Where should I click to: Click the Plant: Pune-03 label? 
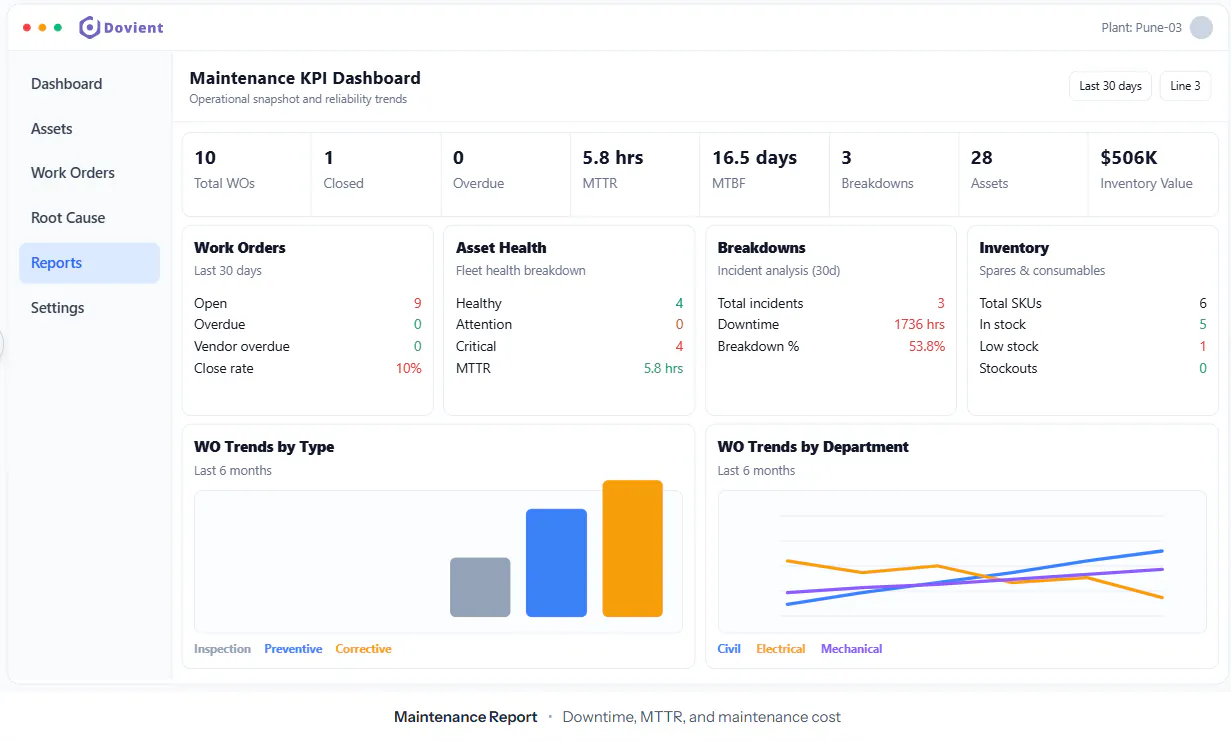click(1141, 28)
